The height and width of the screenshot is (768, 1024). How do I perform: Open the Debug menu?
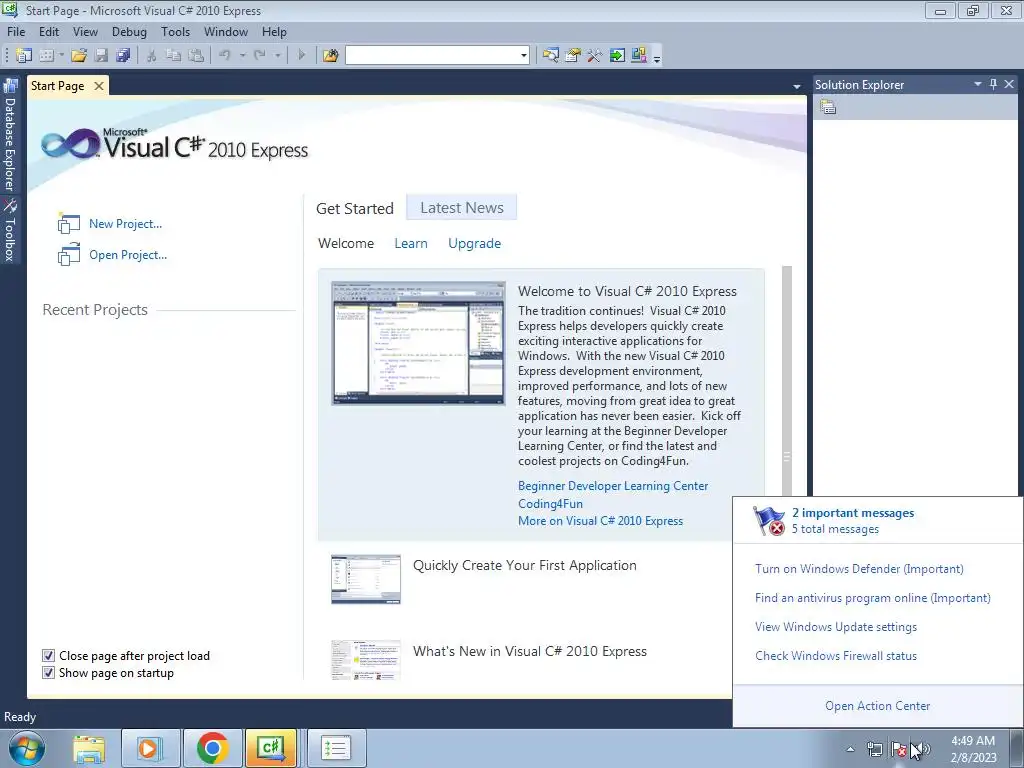tap(129, 31)
